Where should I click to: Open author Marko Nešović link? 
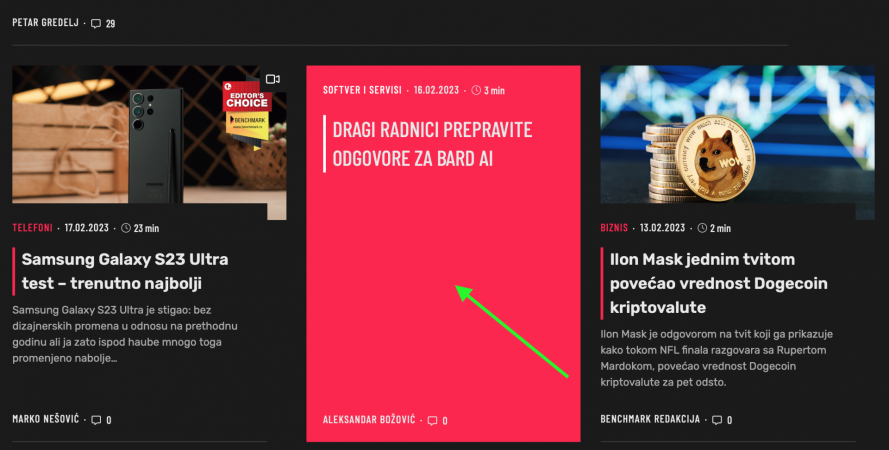(46, 419)
